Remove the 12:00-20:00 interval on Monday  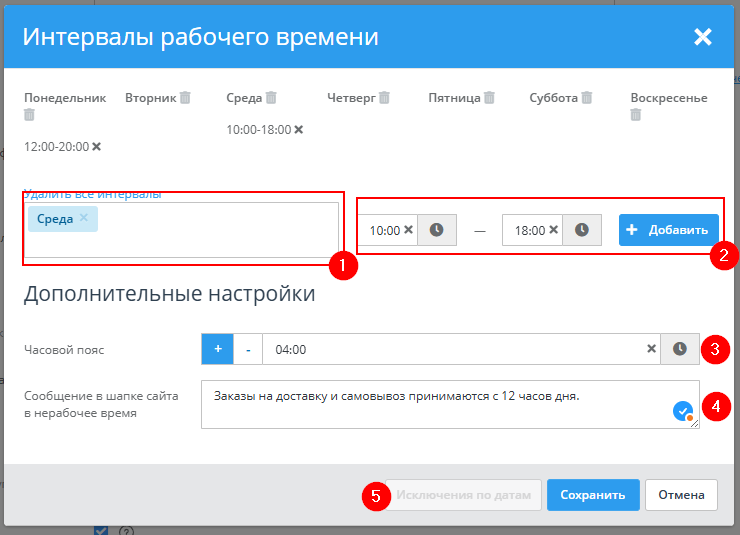[96, 147]
